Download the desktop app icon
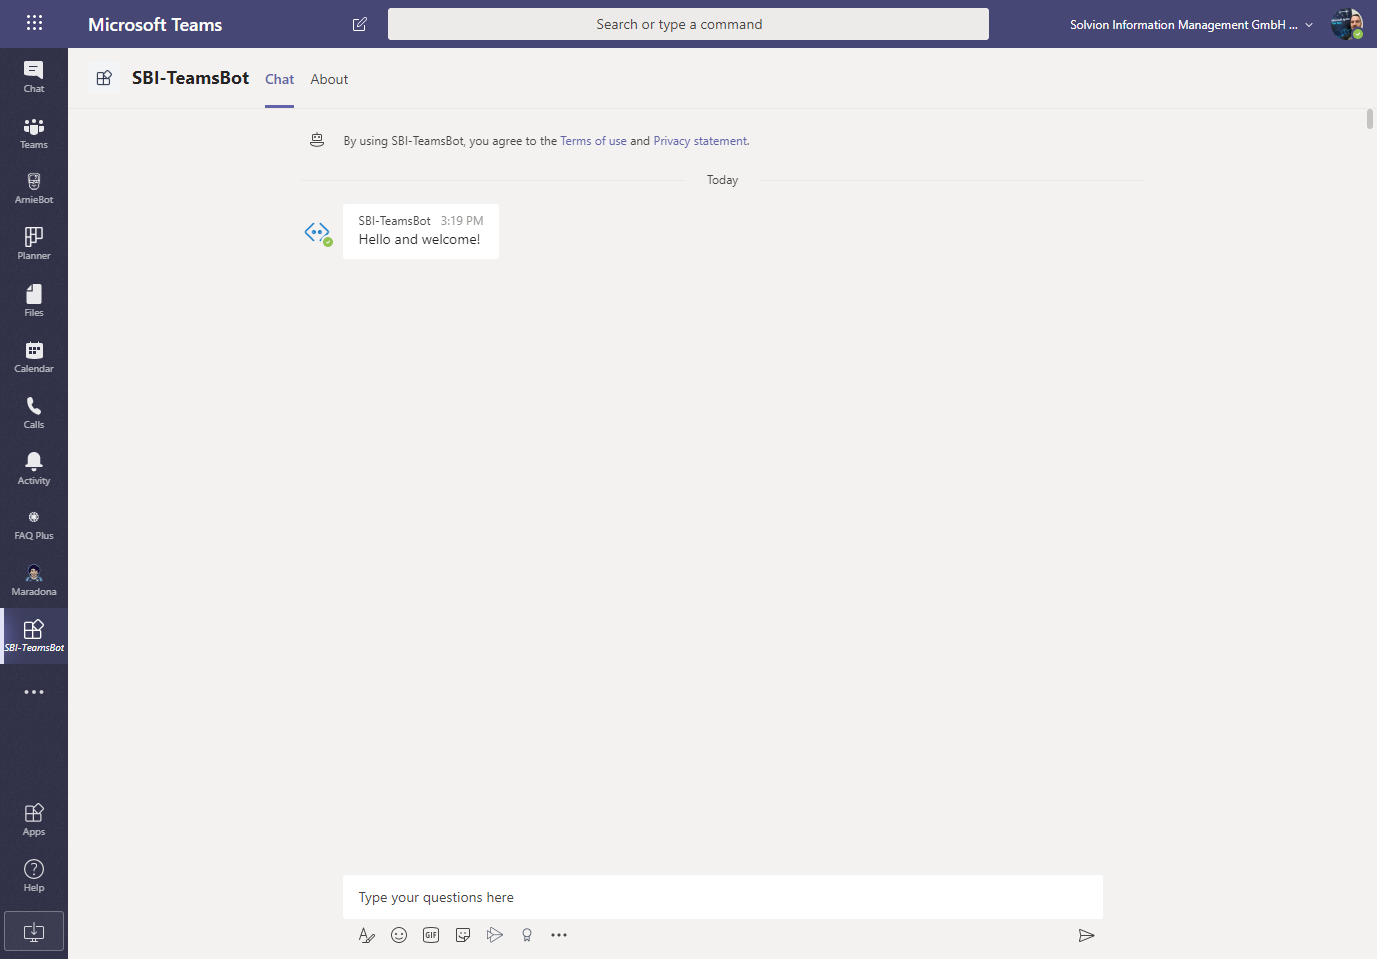The image size is (1377, 959). (x=34, y=931)
